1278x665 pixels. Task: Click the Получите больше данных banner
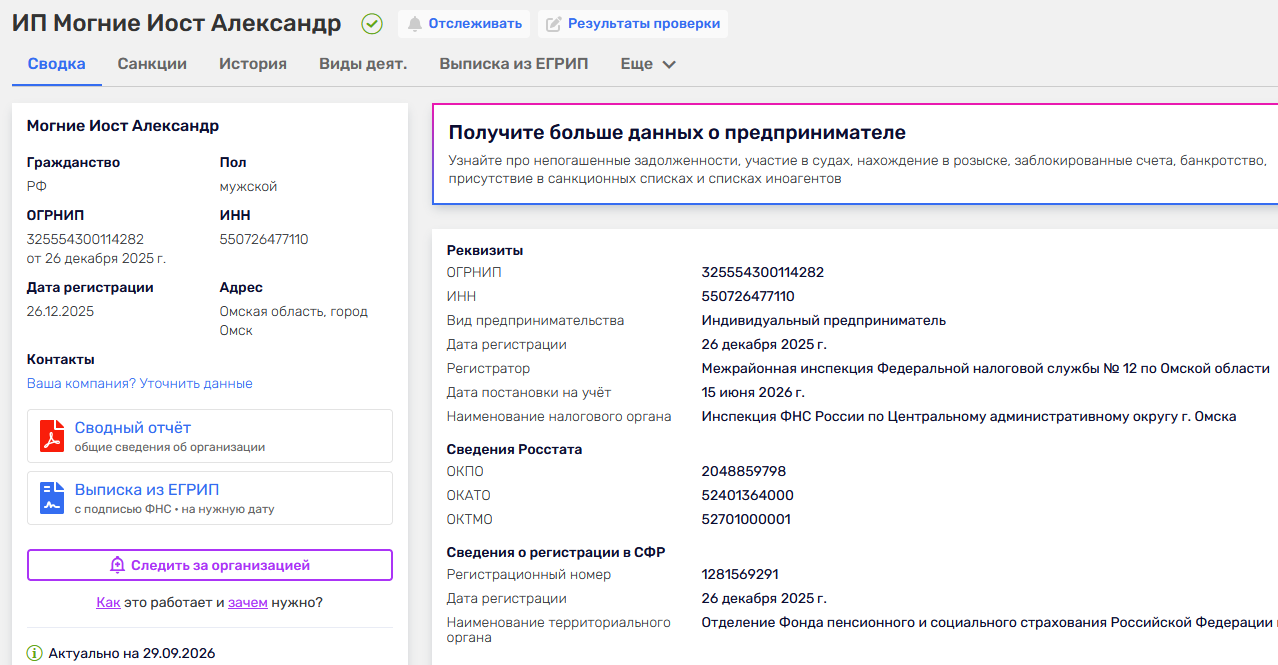pyautogui.click(x=855, y=154)
